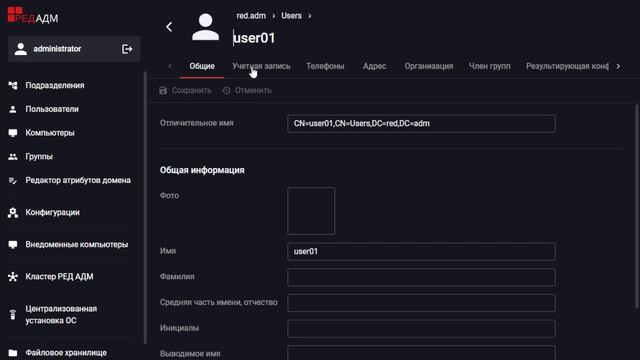Click the sidebar vertical scrollbar
Image resolution: width=640 pixels, height=360 pixels.
[145, 208]
